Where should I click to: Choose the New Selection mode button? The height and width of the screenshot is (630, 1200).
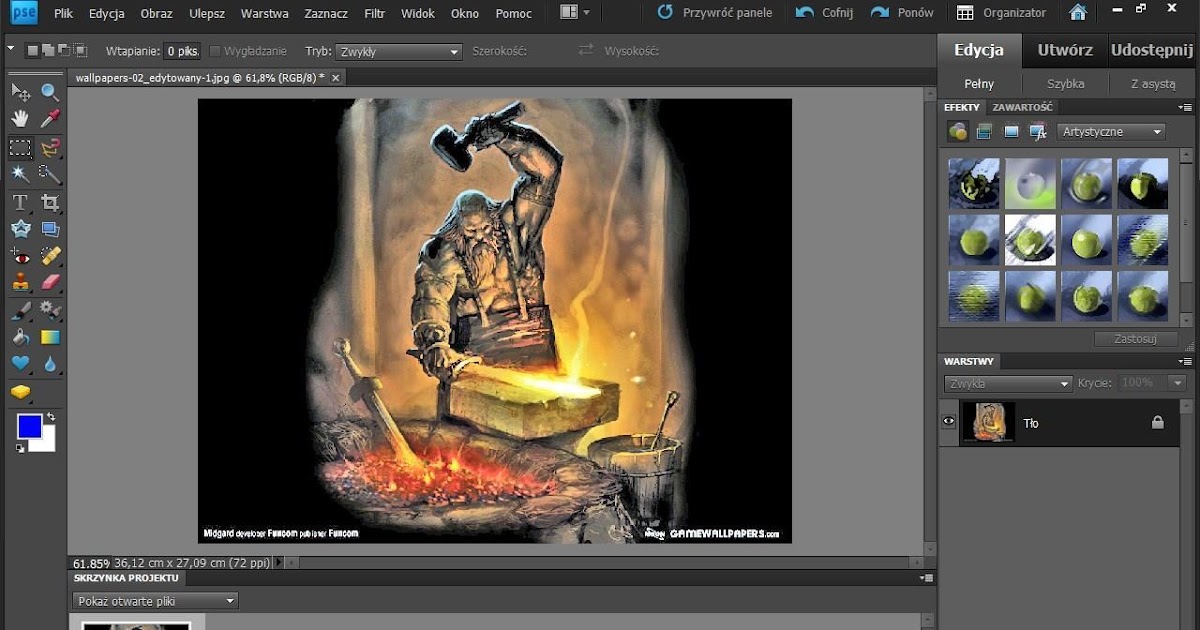(33, 51)
